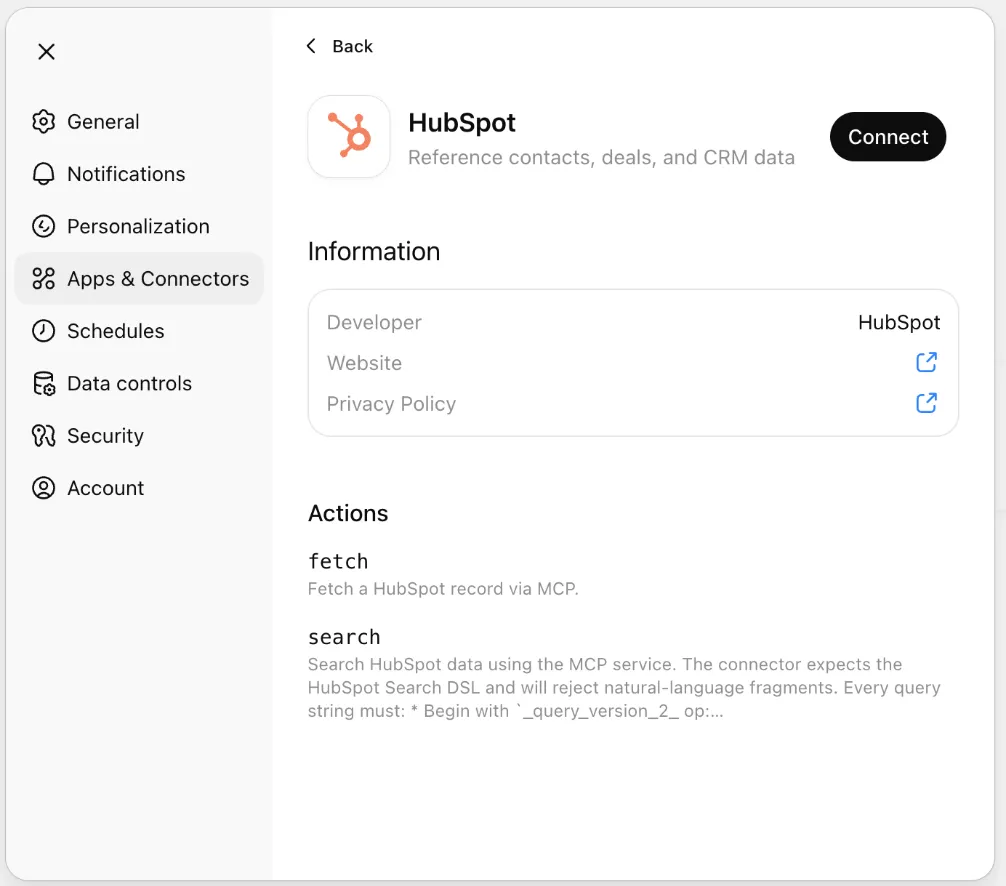The width and height of the screenshot is (1006, 886).
Task: Open the Privacy Policy external link icon
Action: click(x=926, y=403)
